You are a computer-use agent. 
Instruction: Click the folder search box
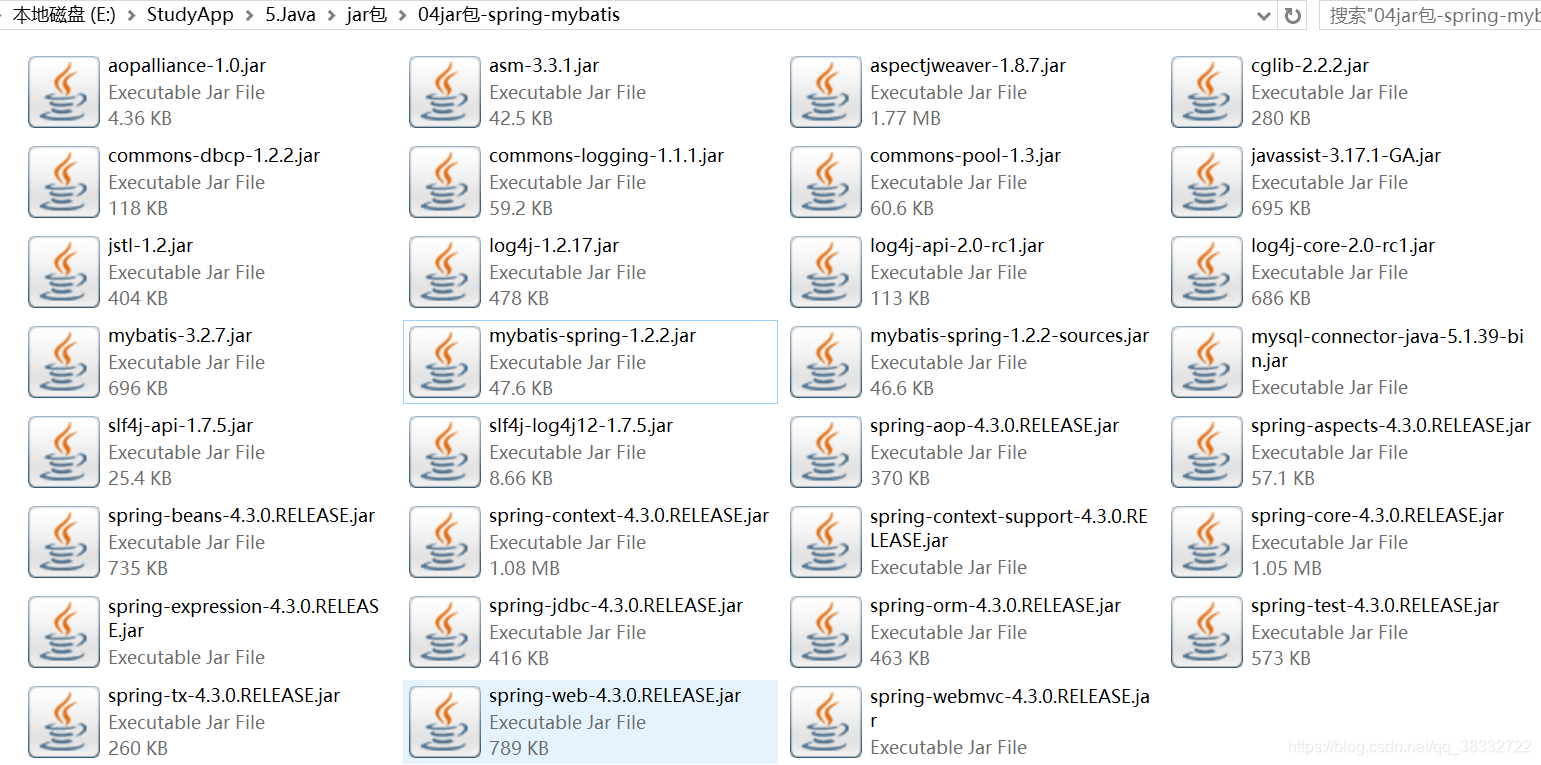1431,15
